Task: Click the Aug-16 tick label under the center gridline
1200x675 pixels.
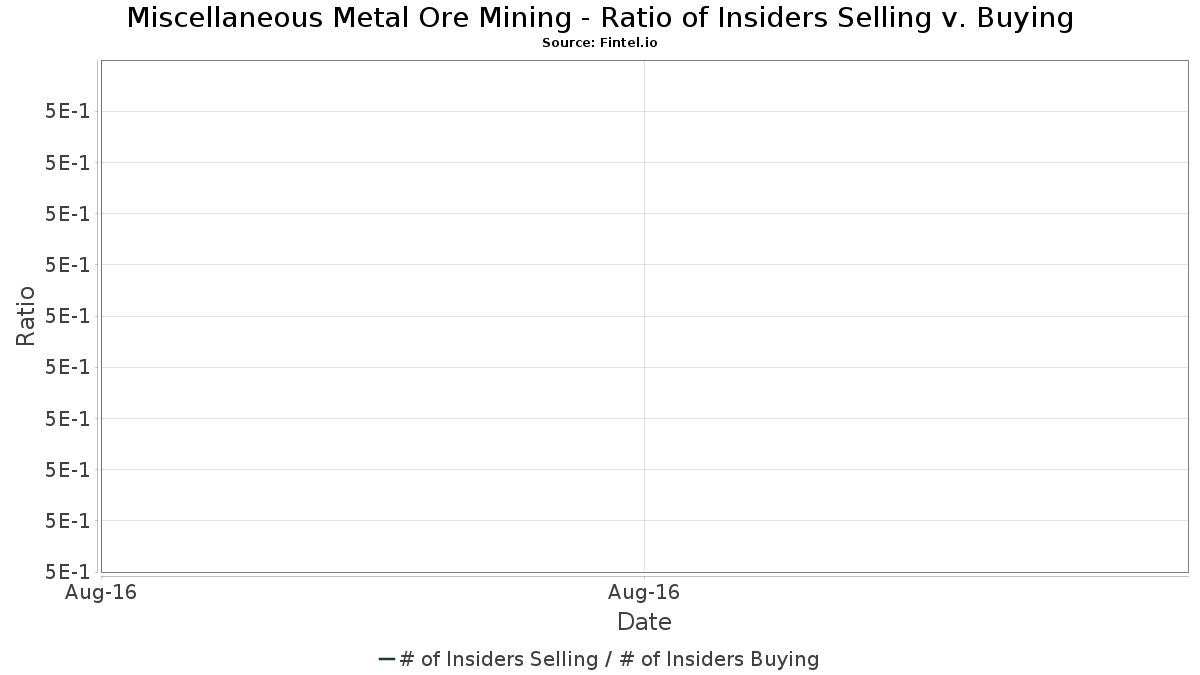Action: (644, 592)
